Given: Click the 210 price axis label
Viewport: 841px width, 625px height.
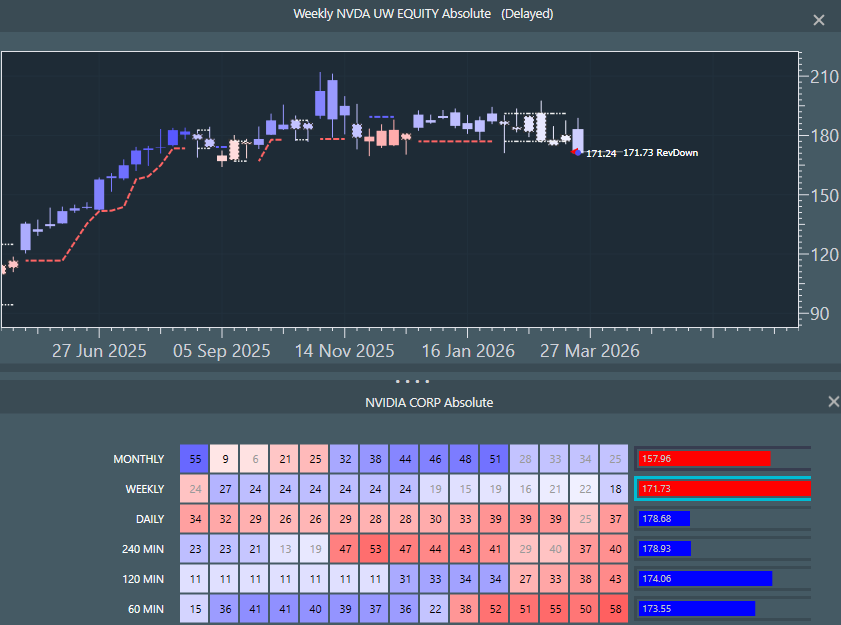Looking at the screenshot, I should pyautogui.click(x=824, y=77).
